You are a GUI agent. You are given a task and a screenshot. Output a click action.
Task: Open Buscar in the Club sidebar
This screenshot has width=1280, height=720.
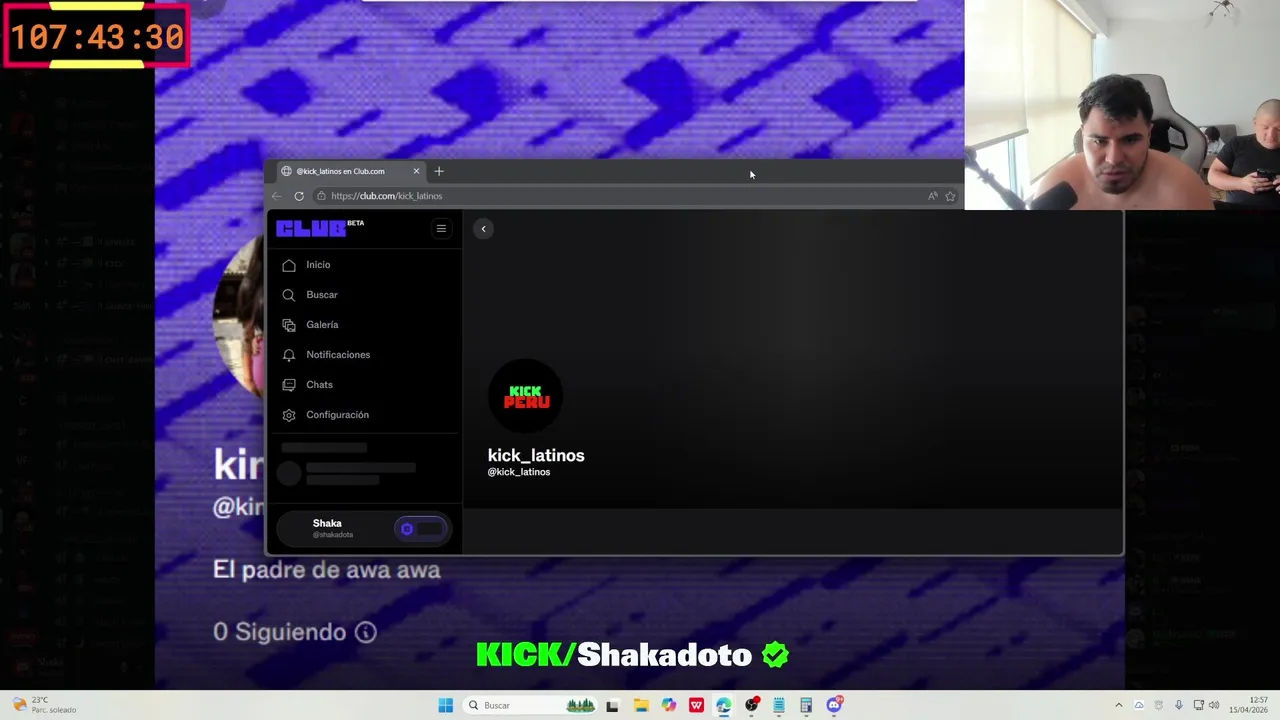pos(322,295)
